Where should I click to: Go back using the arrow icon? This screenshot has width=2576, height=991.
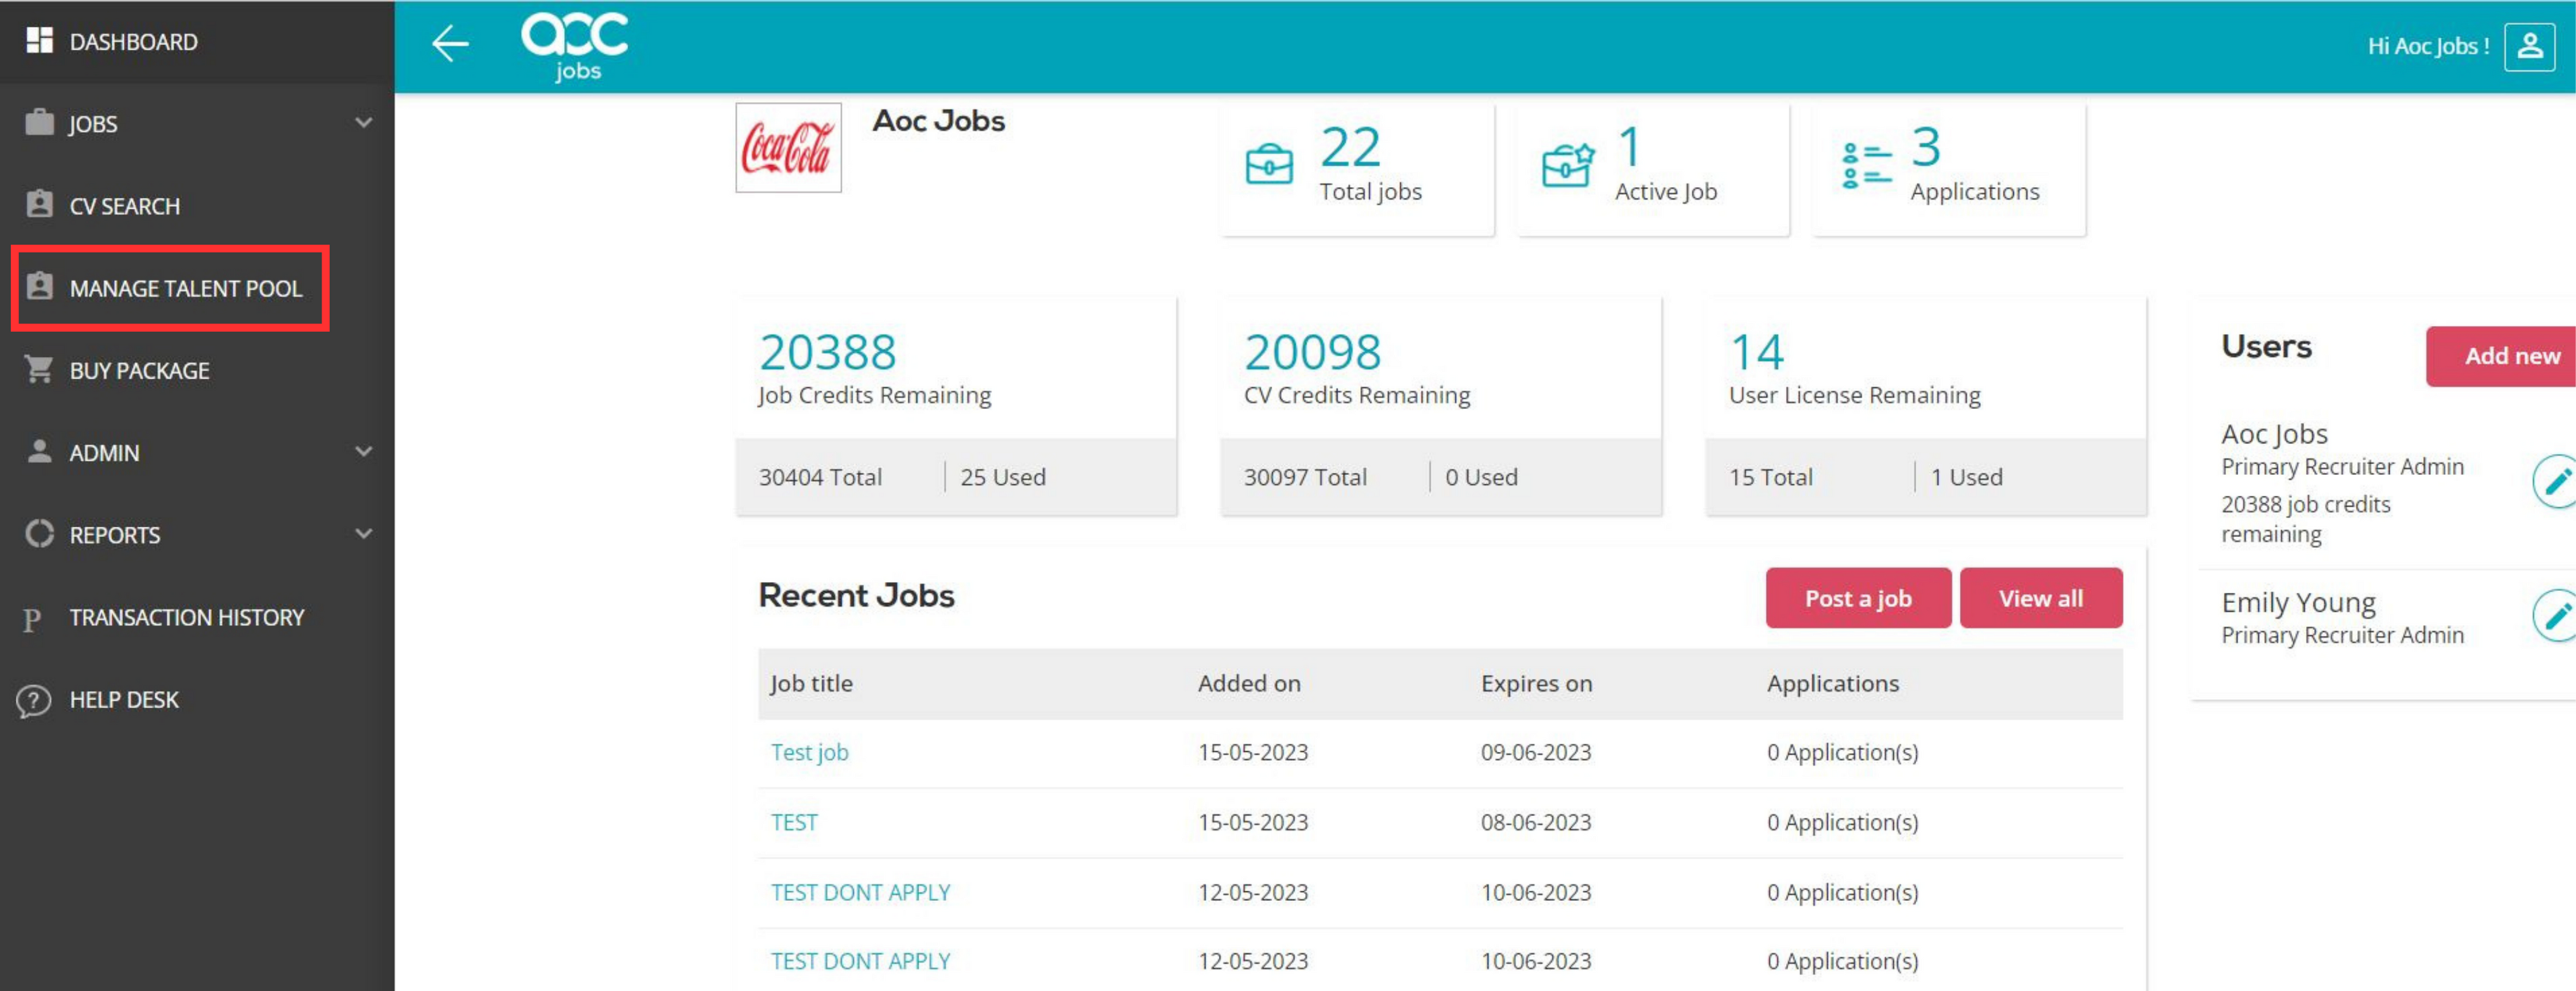tap(450, 43)
